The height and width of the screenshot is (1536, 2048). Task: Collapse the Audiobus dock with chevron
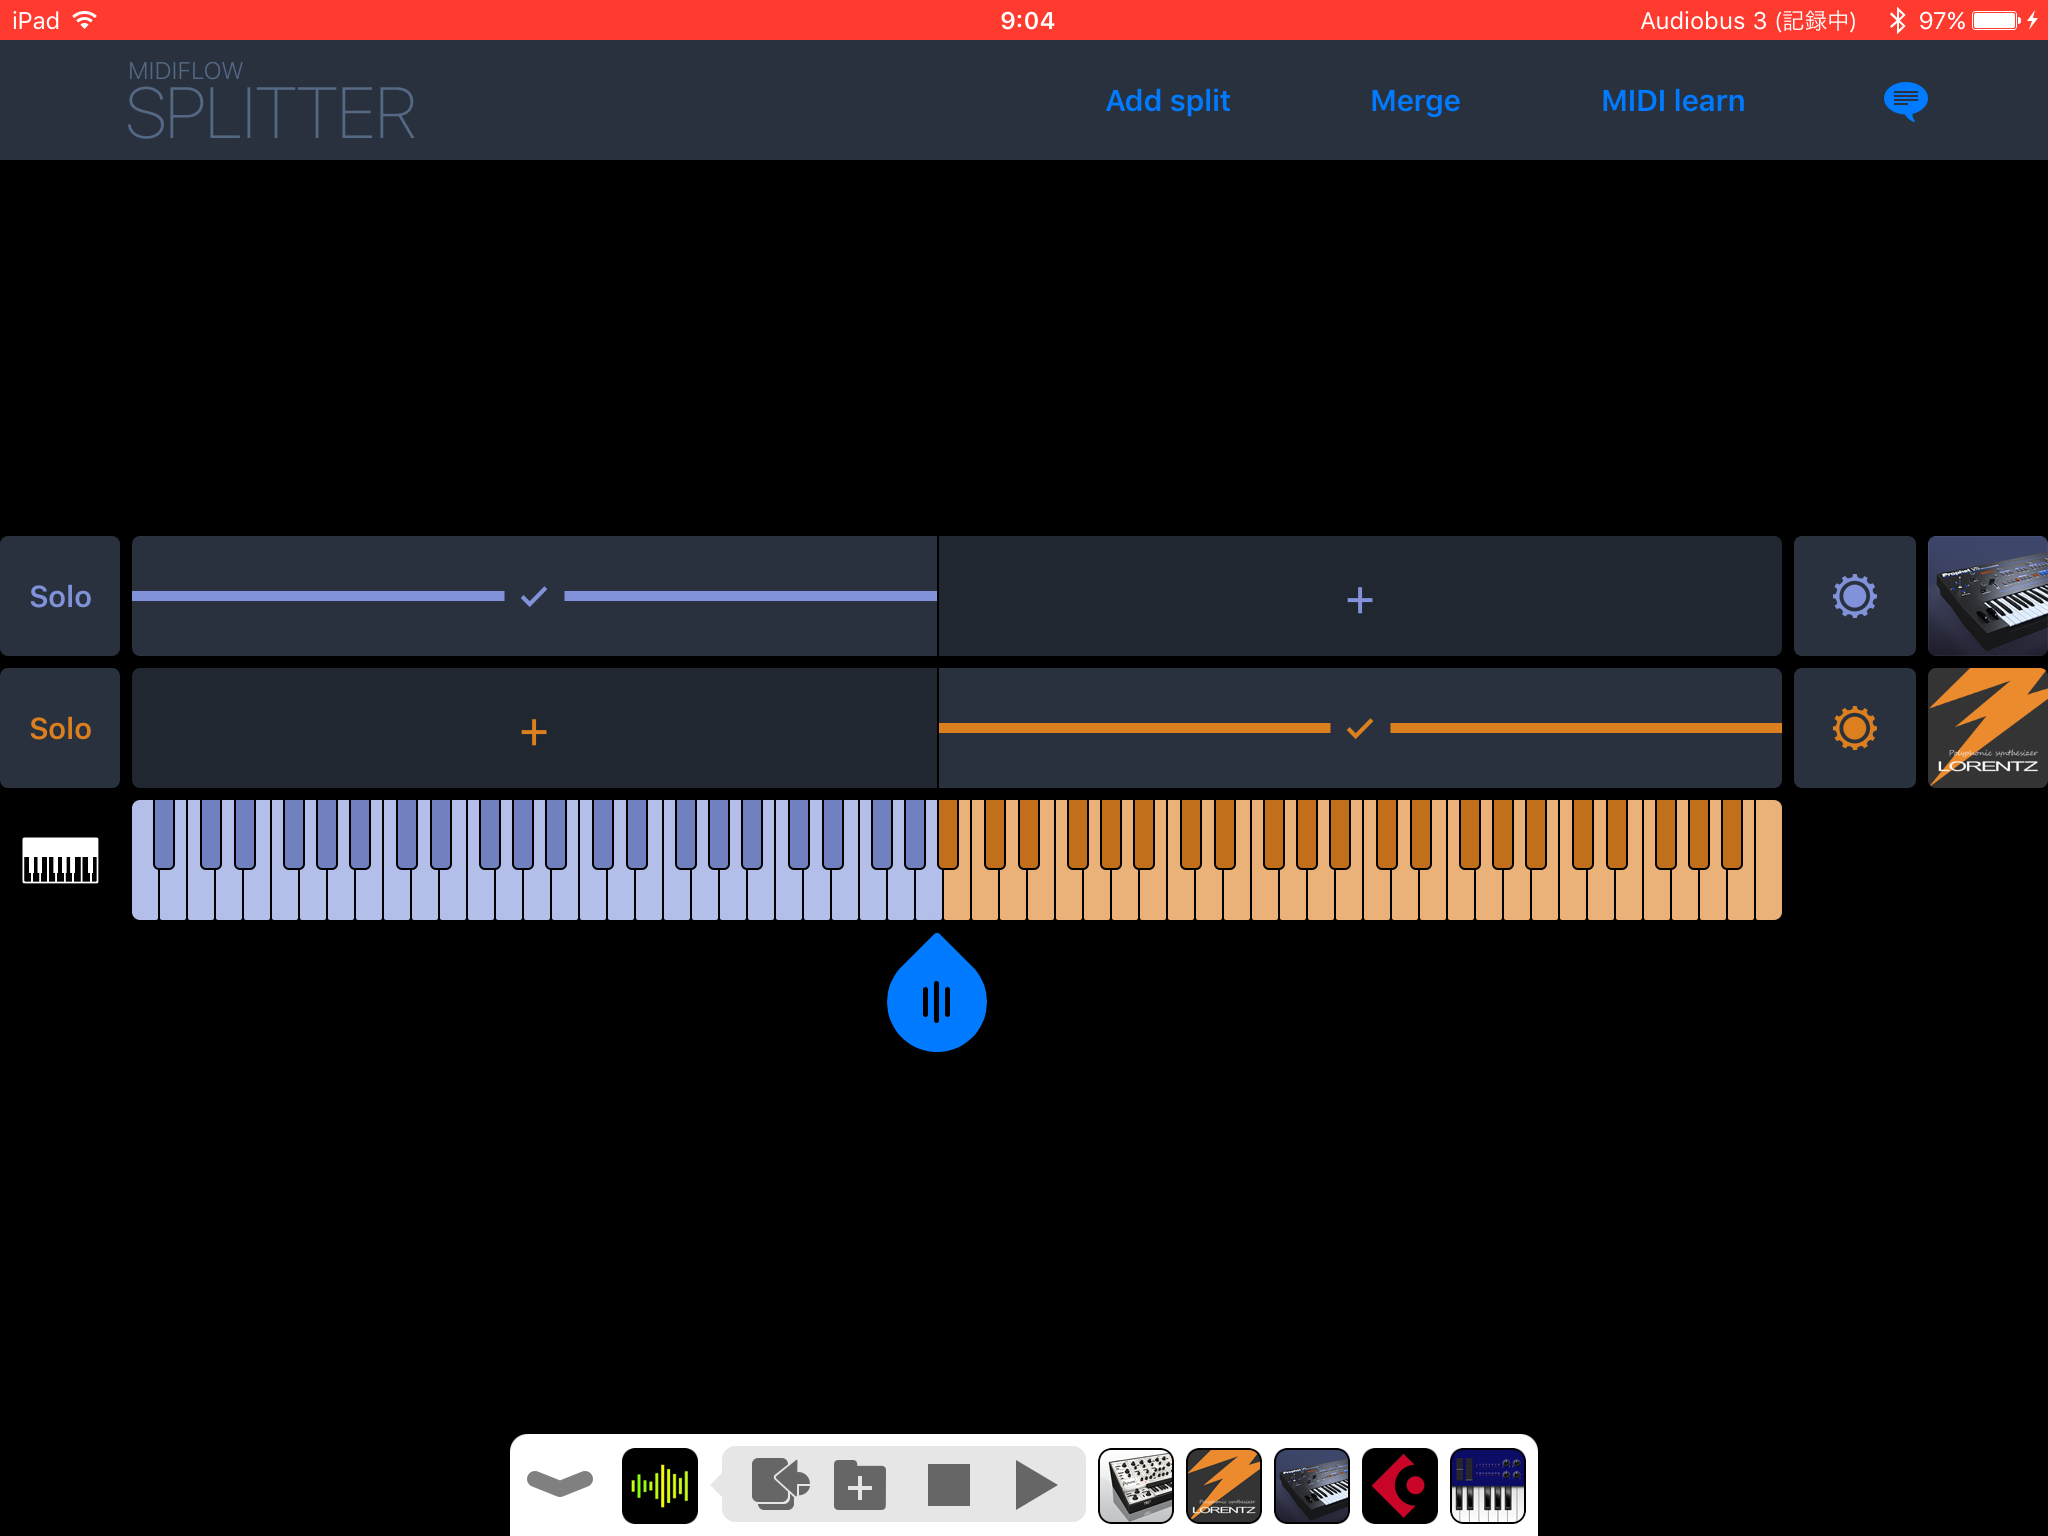(560, 1484)
